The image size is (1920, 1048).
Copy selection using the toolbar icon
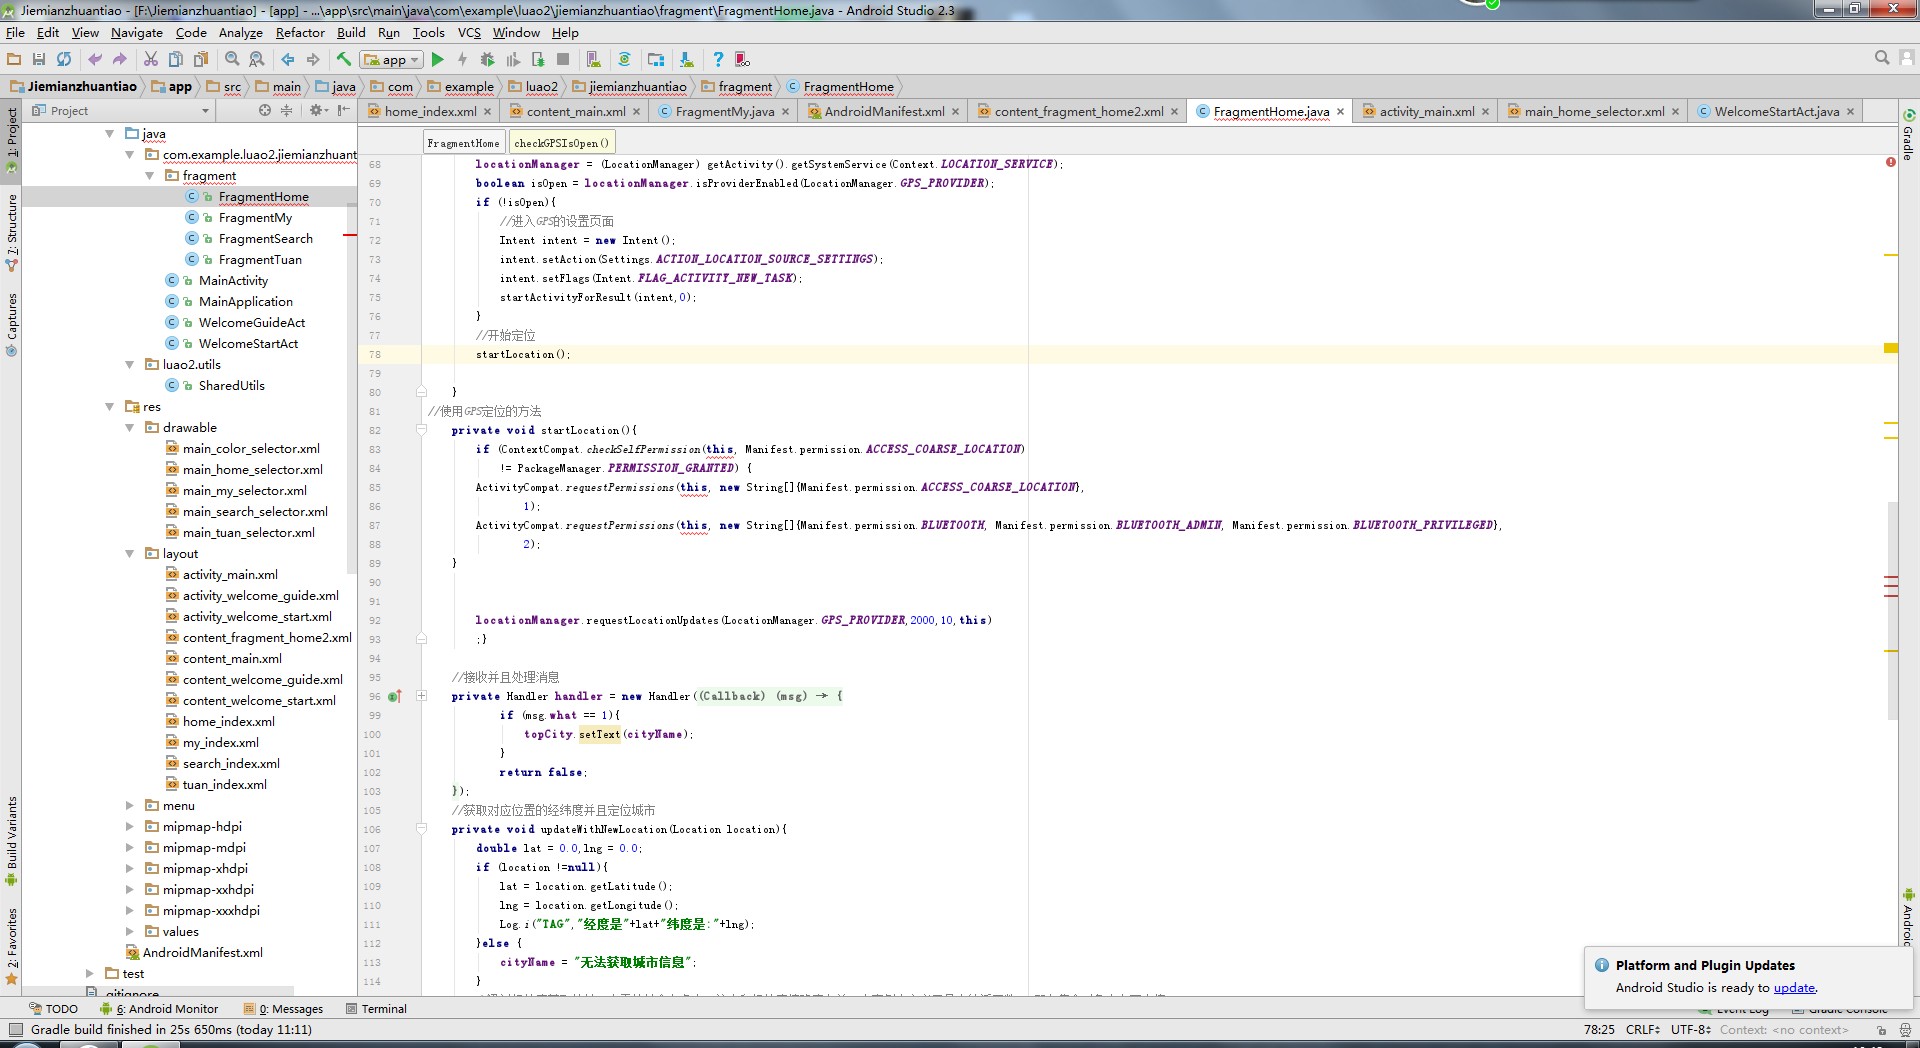(176, 59)
